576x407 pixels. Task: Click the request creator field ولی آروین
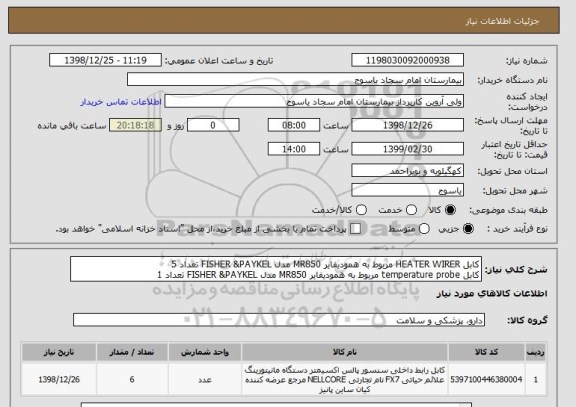pos(314,101)
